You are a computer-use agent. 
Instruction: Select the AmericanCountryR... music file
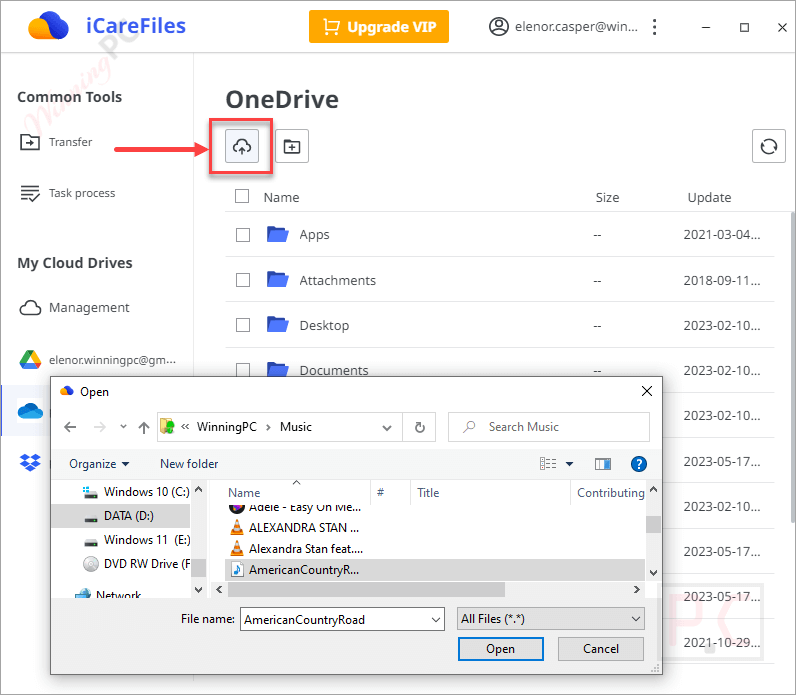pos(435,570)
